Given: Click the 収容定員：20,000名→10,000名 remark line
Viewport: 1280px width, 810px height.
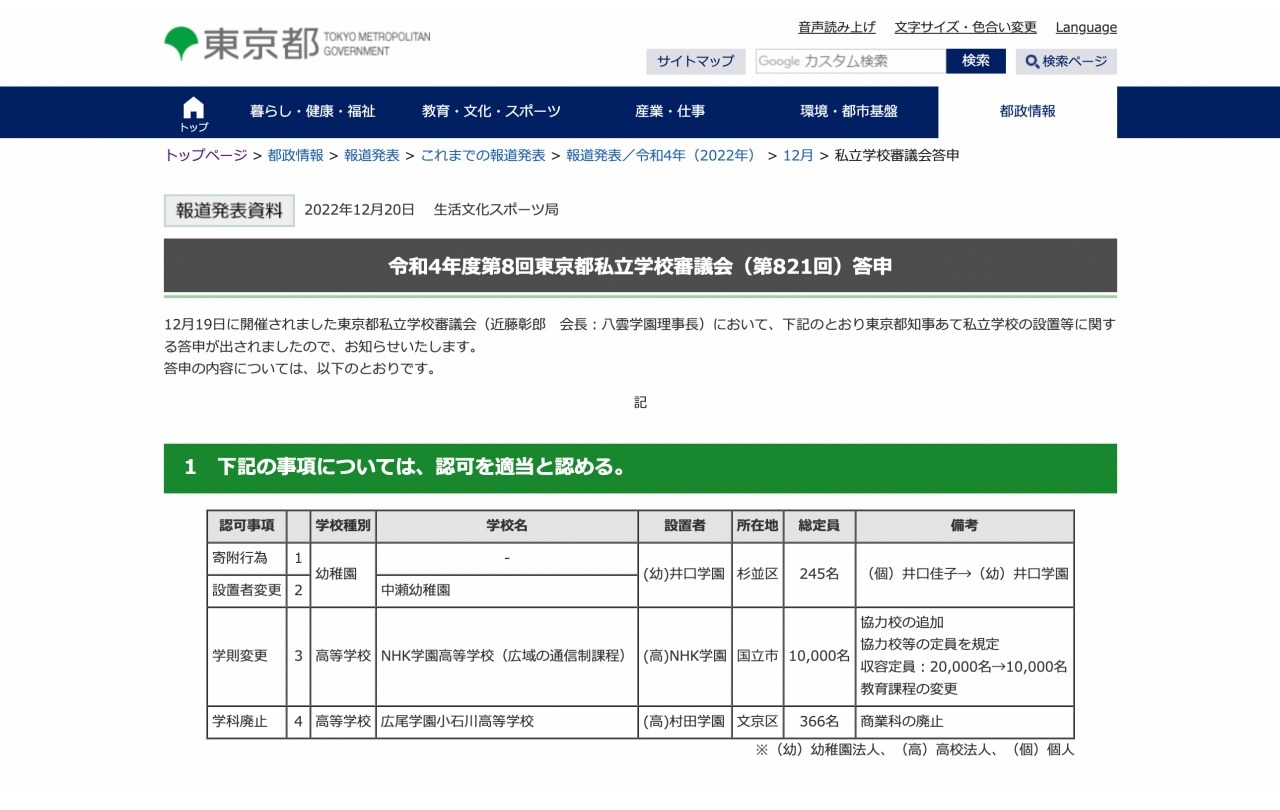Looking at the screenshot, I should coord(964,667).
